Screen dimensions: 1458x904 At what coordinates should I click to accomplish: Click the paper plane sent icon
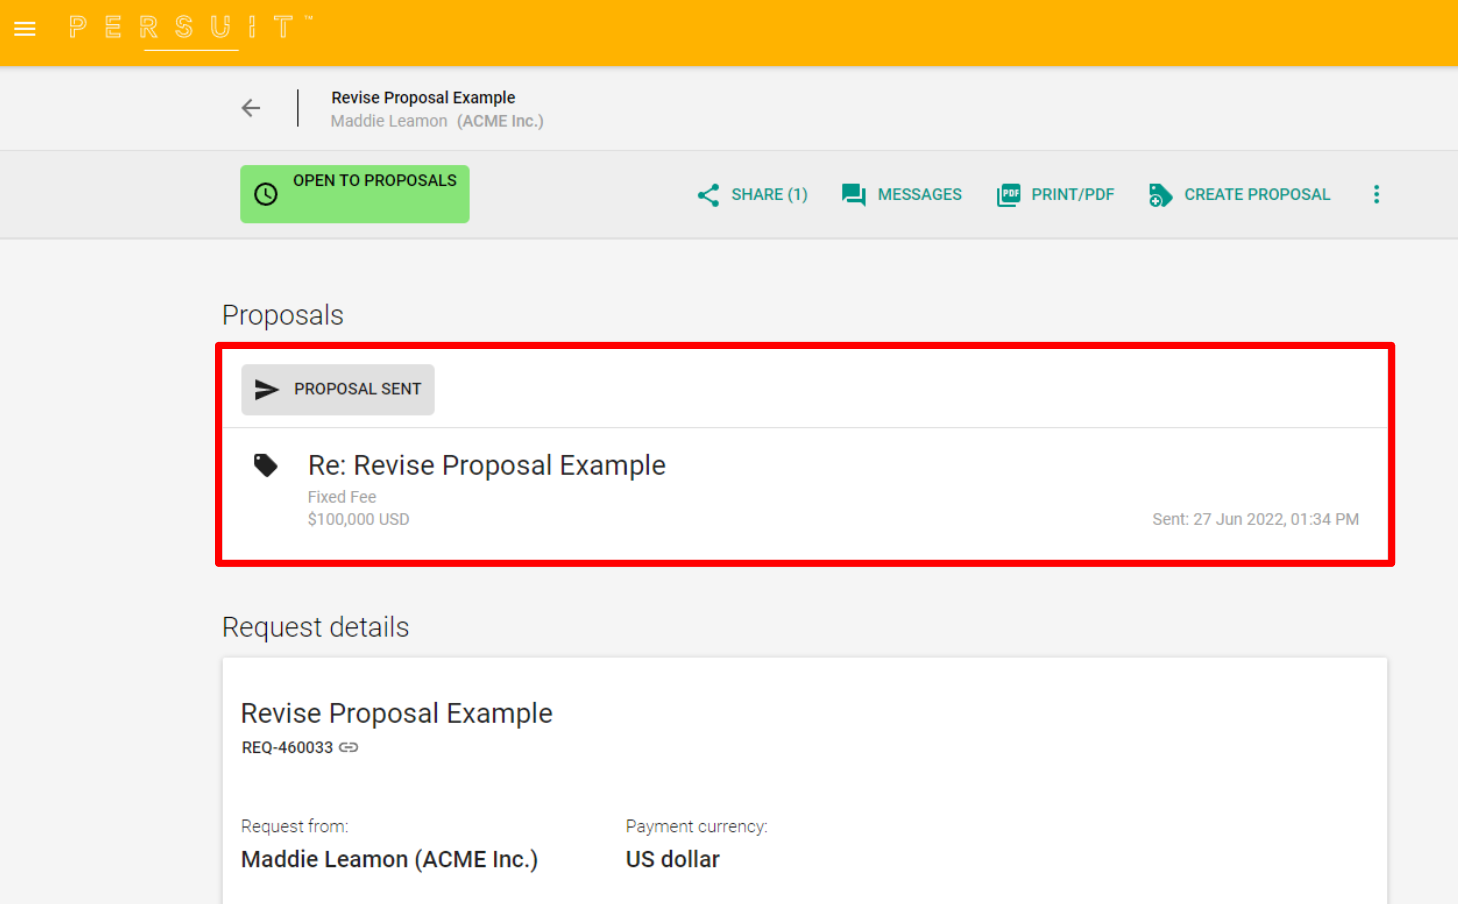(x=267, y=390)
